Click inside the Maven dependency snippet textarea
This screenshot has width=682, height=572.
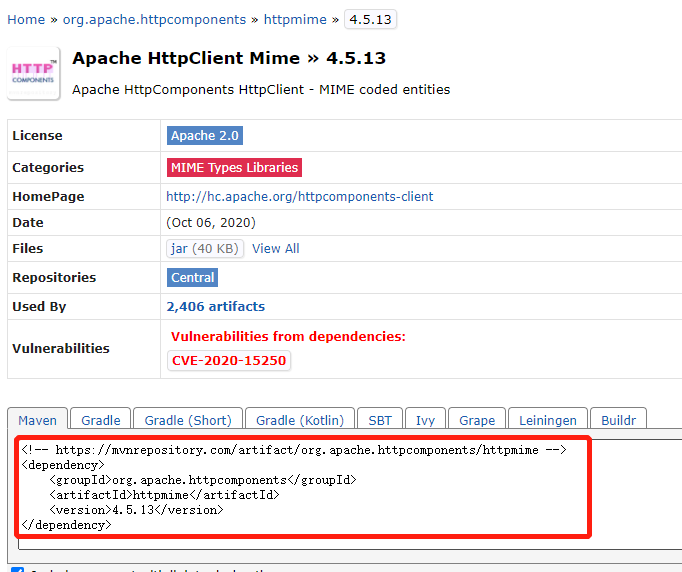[350, 495]
